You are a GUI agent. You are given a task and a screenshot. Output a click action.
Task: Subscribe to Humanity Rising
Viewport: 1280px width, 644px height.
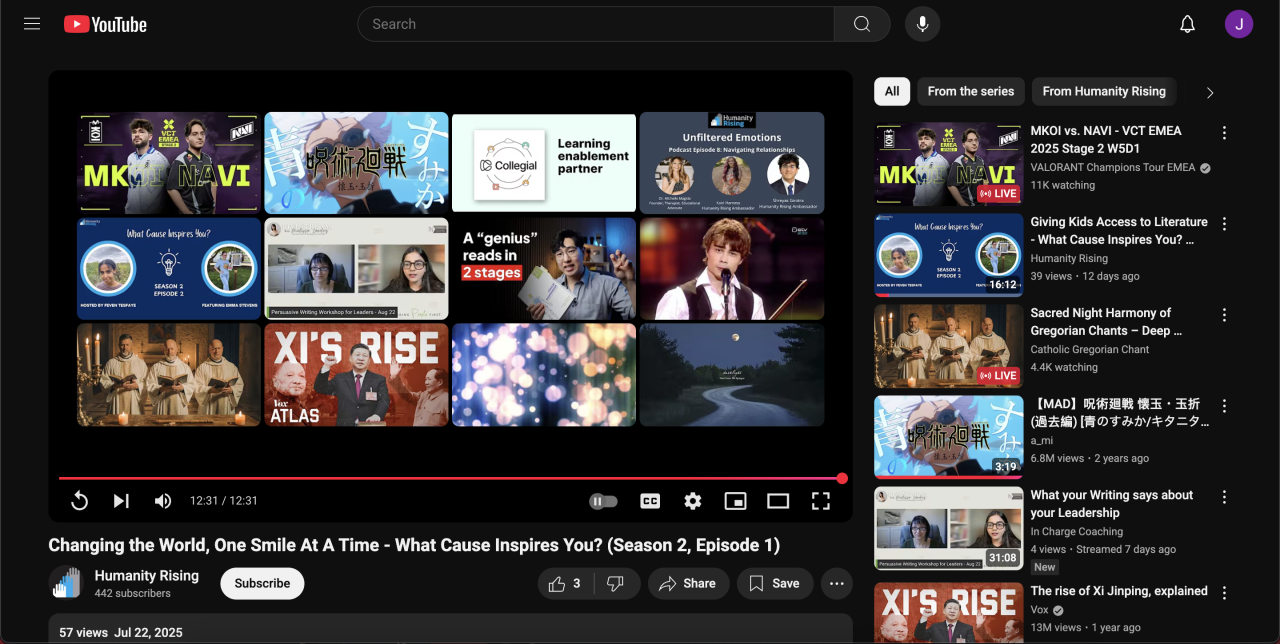coord(262,583)
